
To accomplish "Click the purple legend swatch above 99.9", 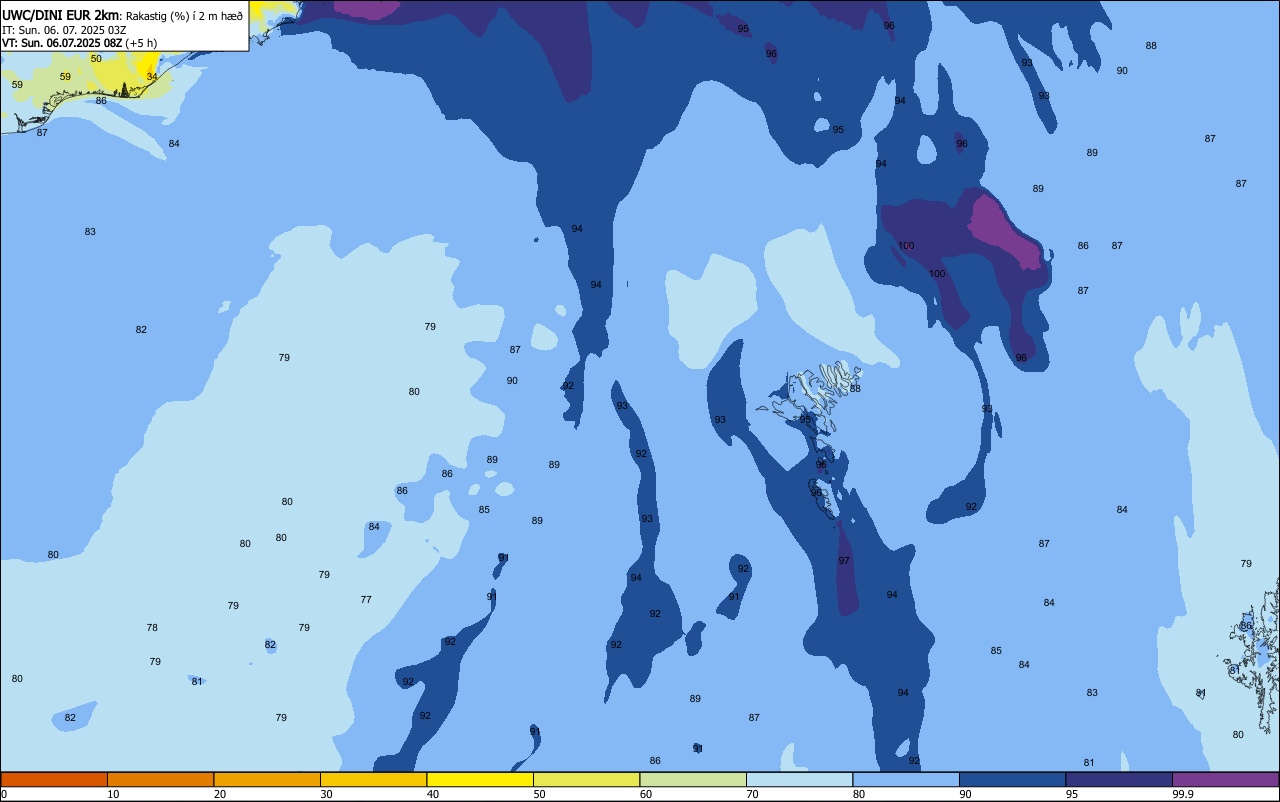I will [1225, 779].
